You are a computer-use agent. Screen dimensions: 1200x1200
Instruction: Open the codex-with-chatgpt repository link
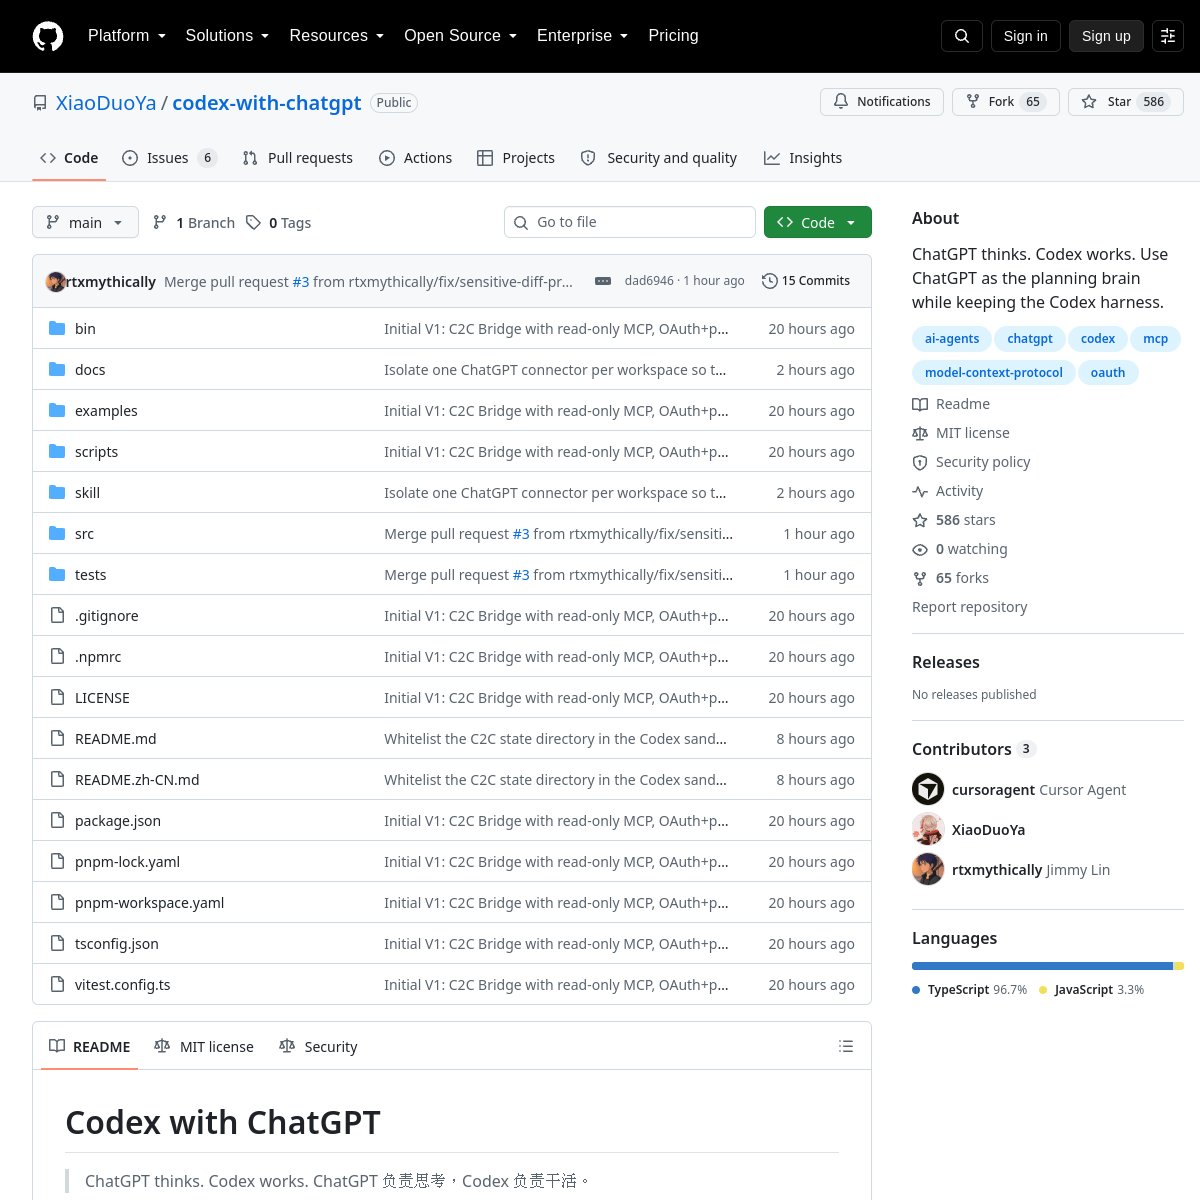(267, 103)
